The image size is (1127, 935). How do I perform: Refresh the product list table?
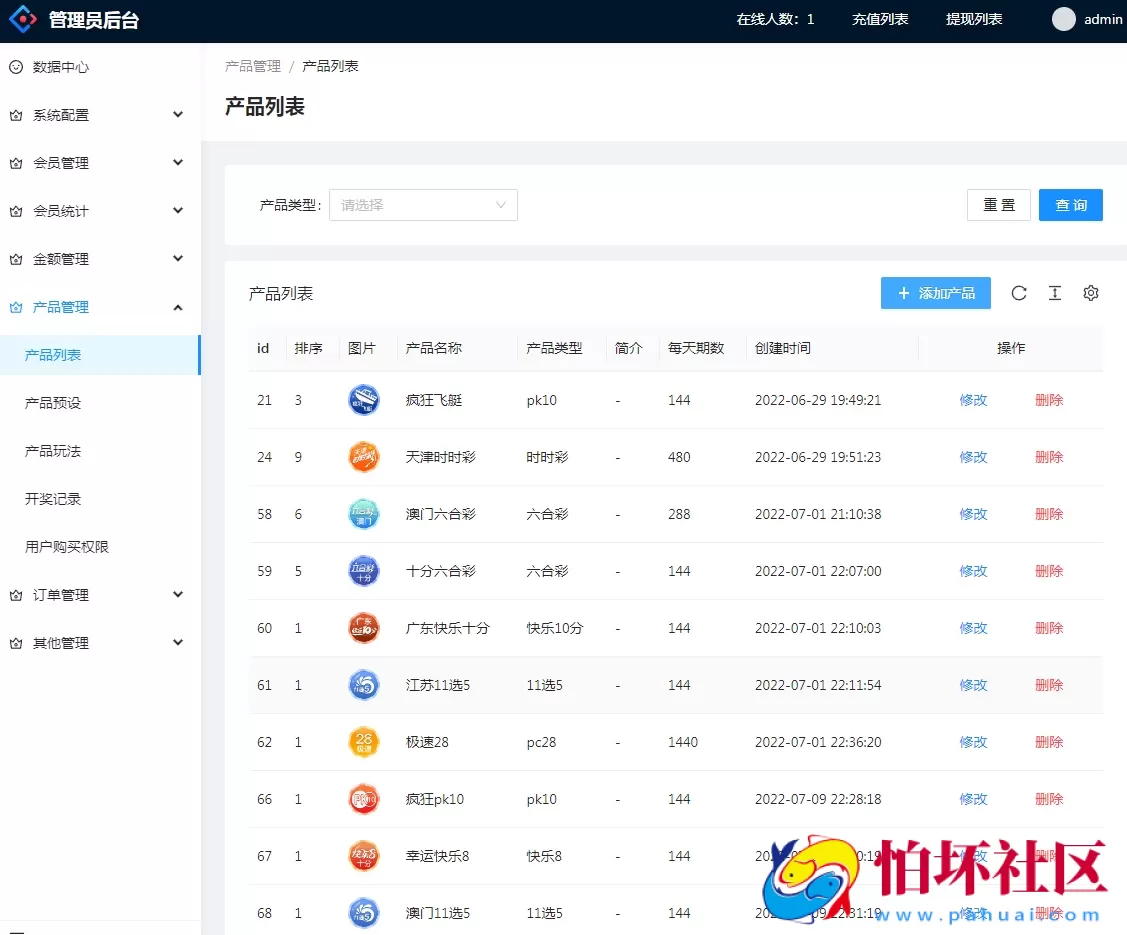[1018, 293]
